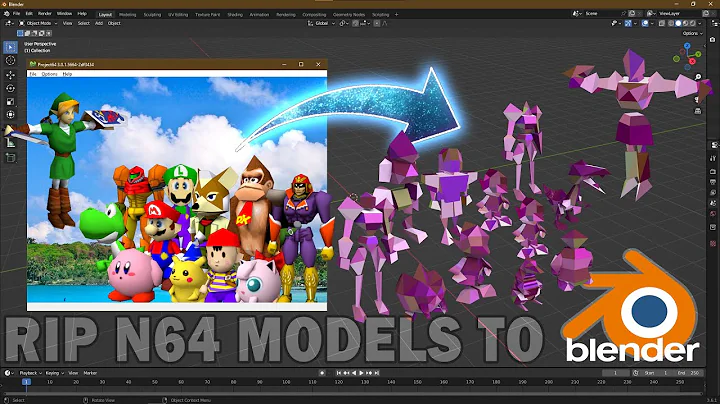Click the Blender logo menu icon
Viewport: 720px width, 404px height.
6,14
